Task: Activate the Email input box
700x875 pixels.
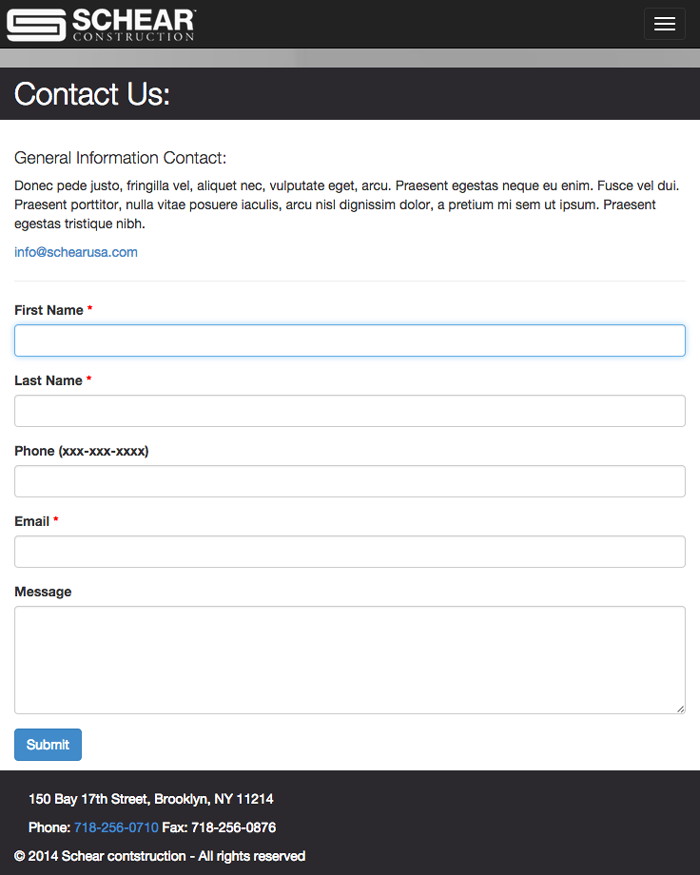Action: point(350,551)
